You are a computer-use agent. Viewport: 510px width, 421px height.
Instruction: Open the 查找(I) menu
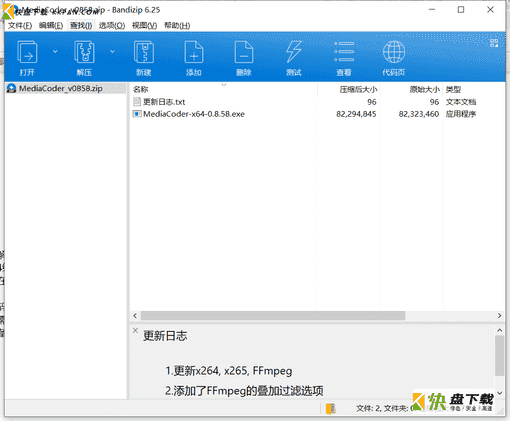tap(81, 25)
